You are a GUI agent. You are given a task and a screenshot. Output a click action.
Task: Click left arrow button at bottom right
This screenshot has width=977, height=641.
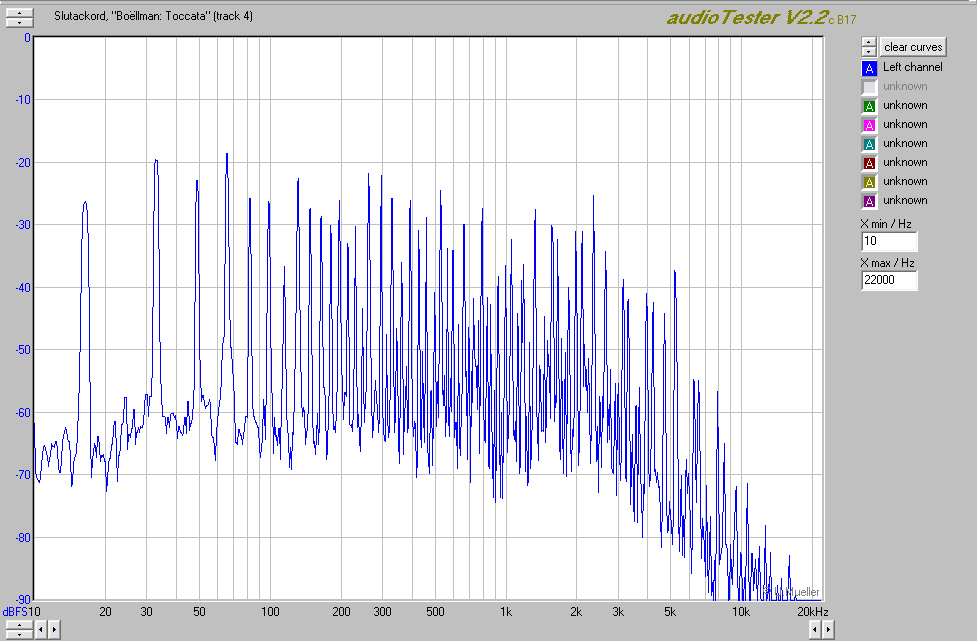coord(815,629)
